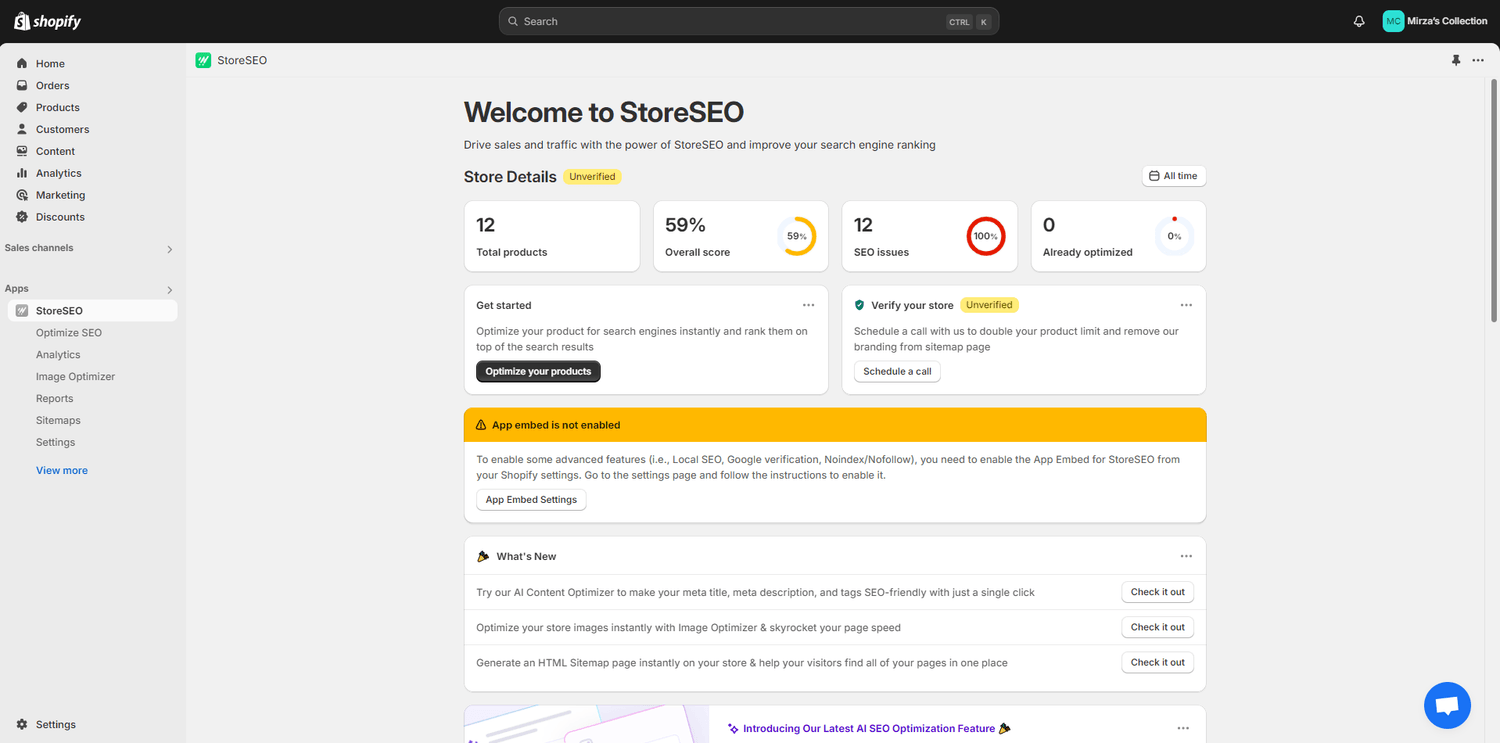Click the Welcome to StoreSEO heading
This screenshot has height=743, width=1500.
coord(604,112)
